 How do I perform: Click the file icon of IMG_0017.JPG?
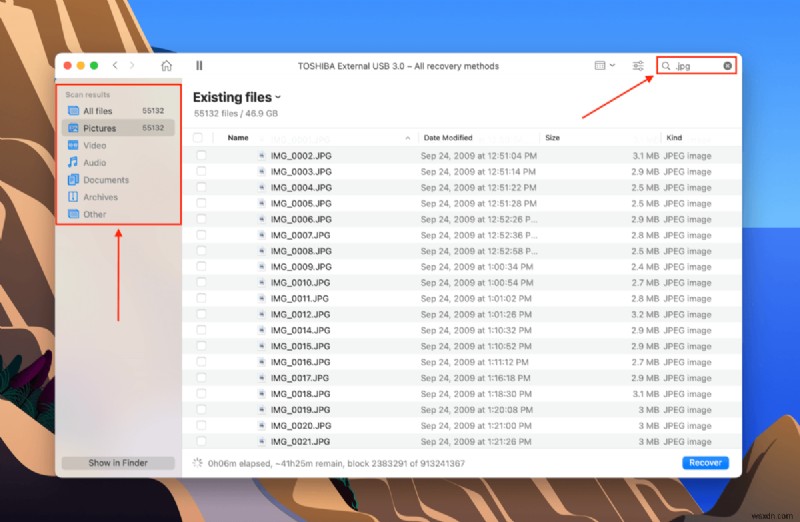(262, 378)
